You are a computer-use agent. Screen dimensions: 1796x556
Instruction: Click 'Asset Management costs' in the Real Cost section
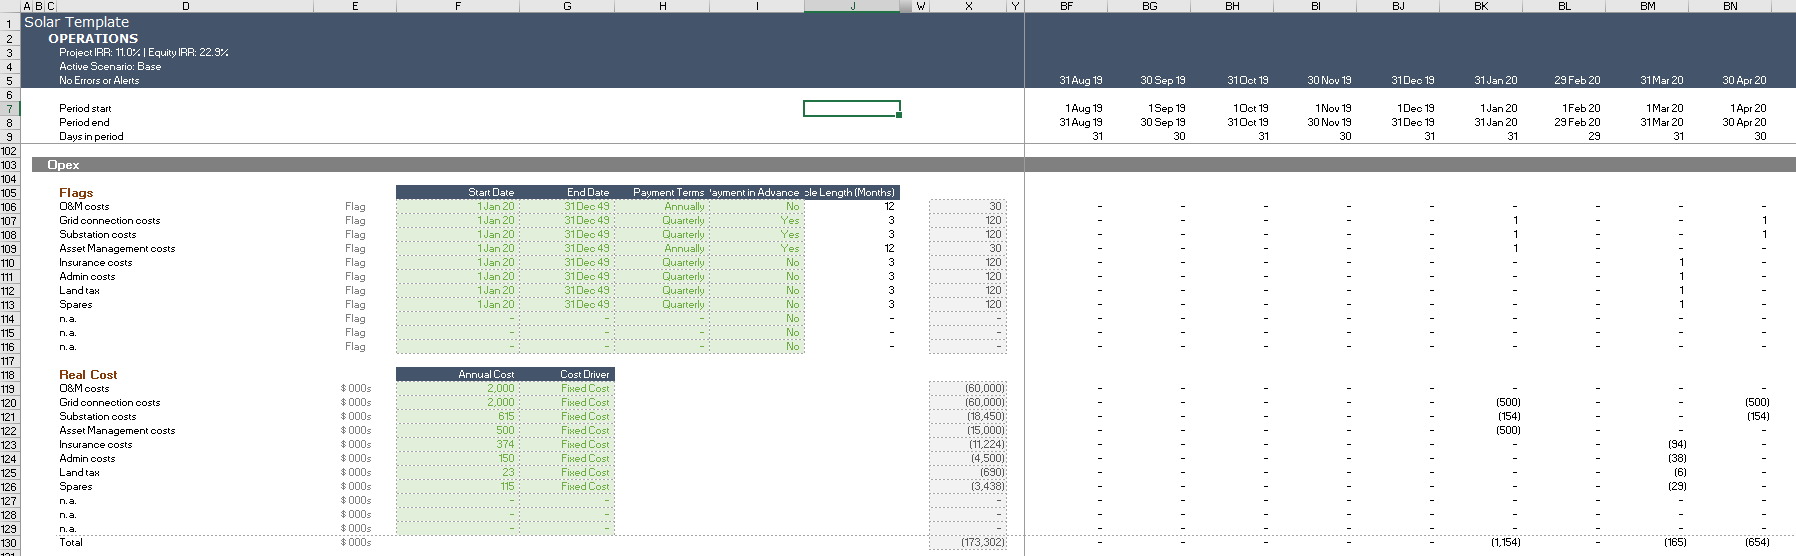(x=117, y=430)
